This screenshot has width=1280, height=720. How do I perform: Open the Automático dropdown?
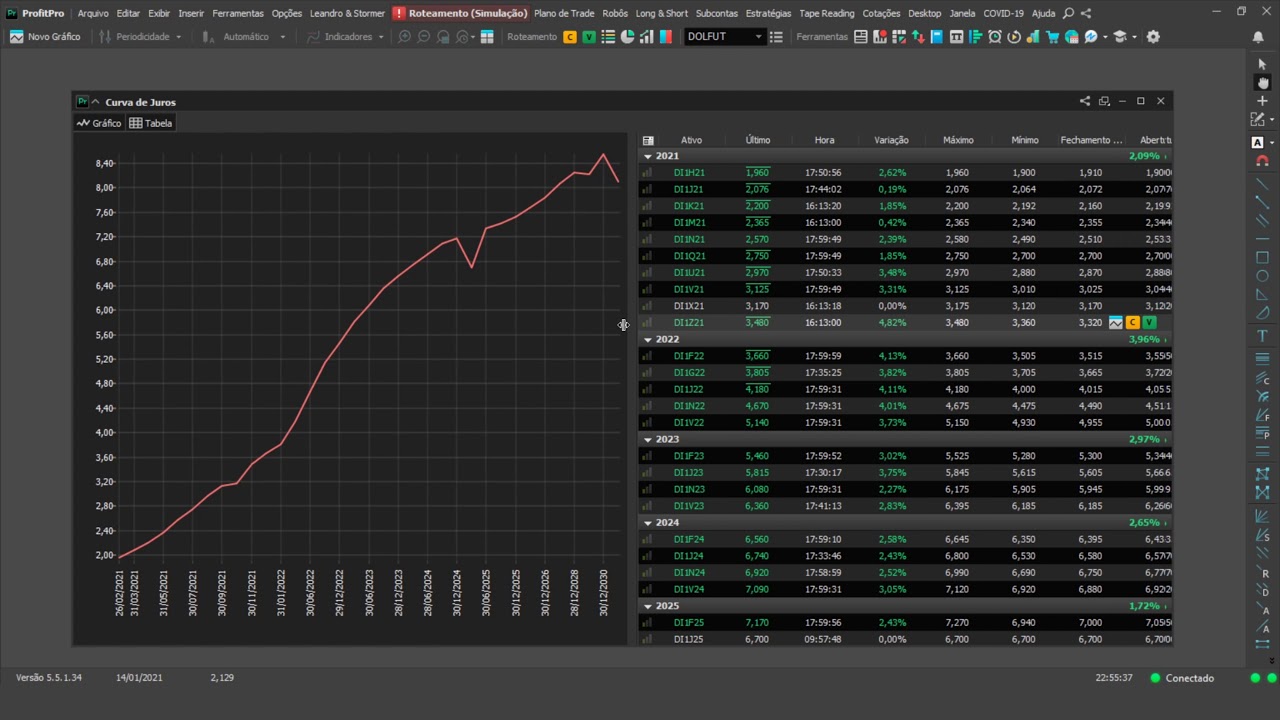pyautogui.click(x=245, y=36)
